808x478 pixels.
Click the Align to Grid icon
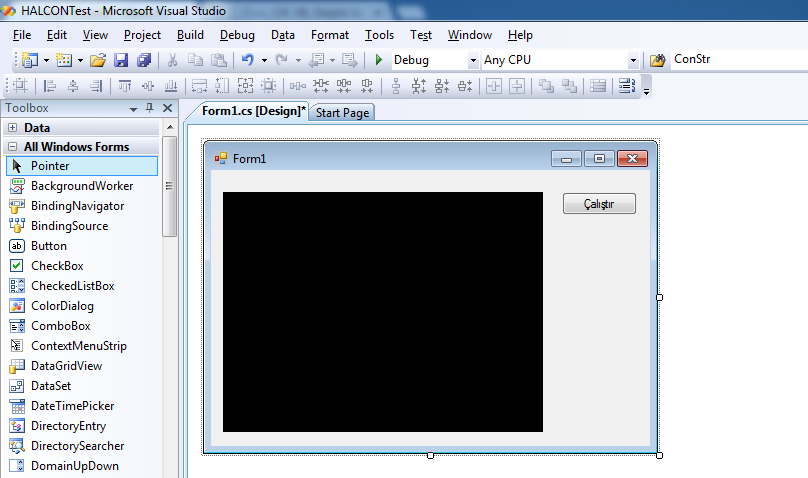[x=21, y=86]
